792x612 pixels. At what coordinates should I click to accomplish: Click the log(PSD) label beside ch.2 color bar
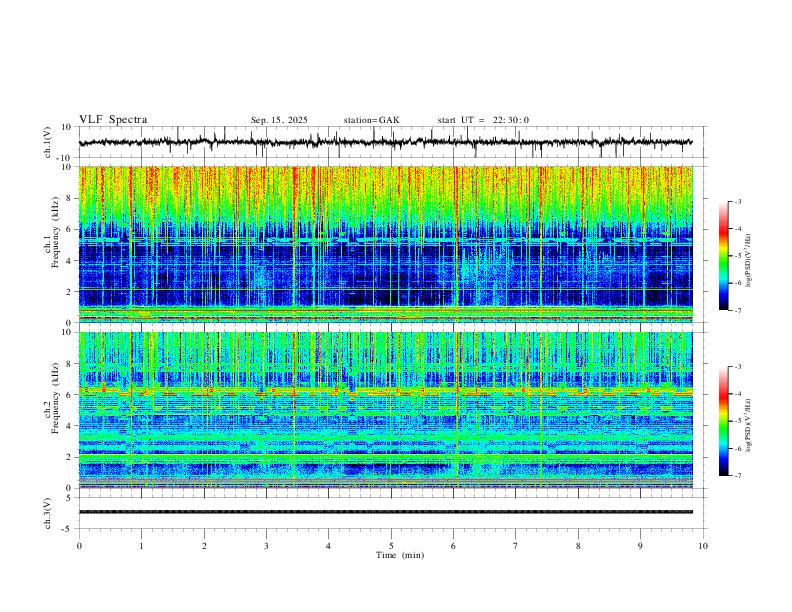(x=748, y=425)
